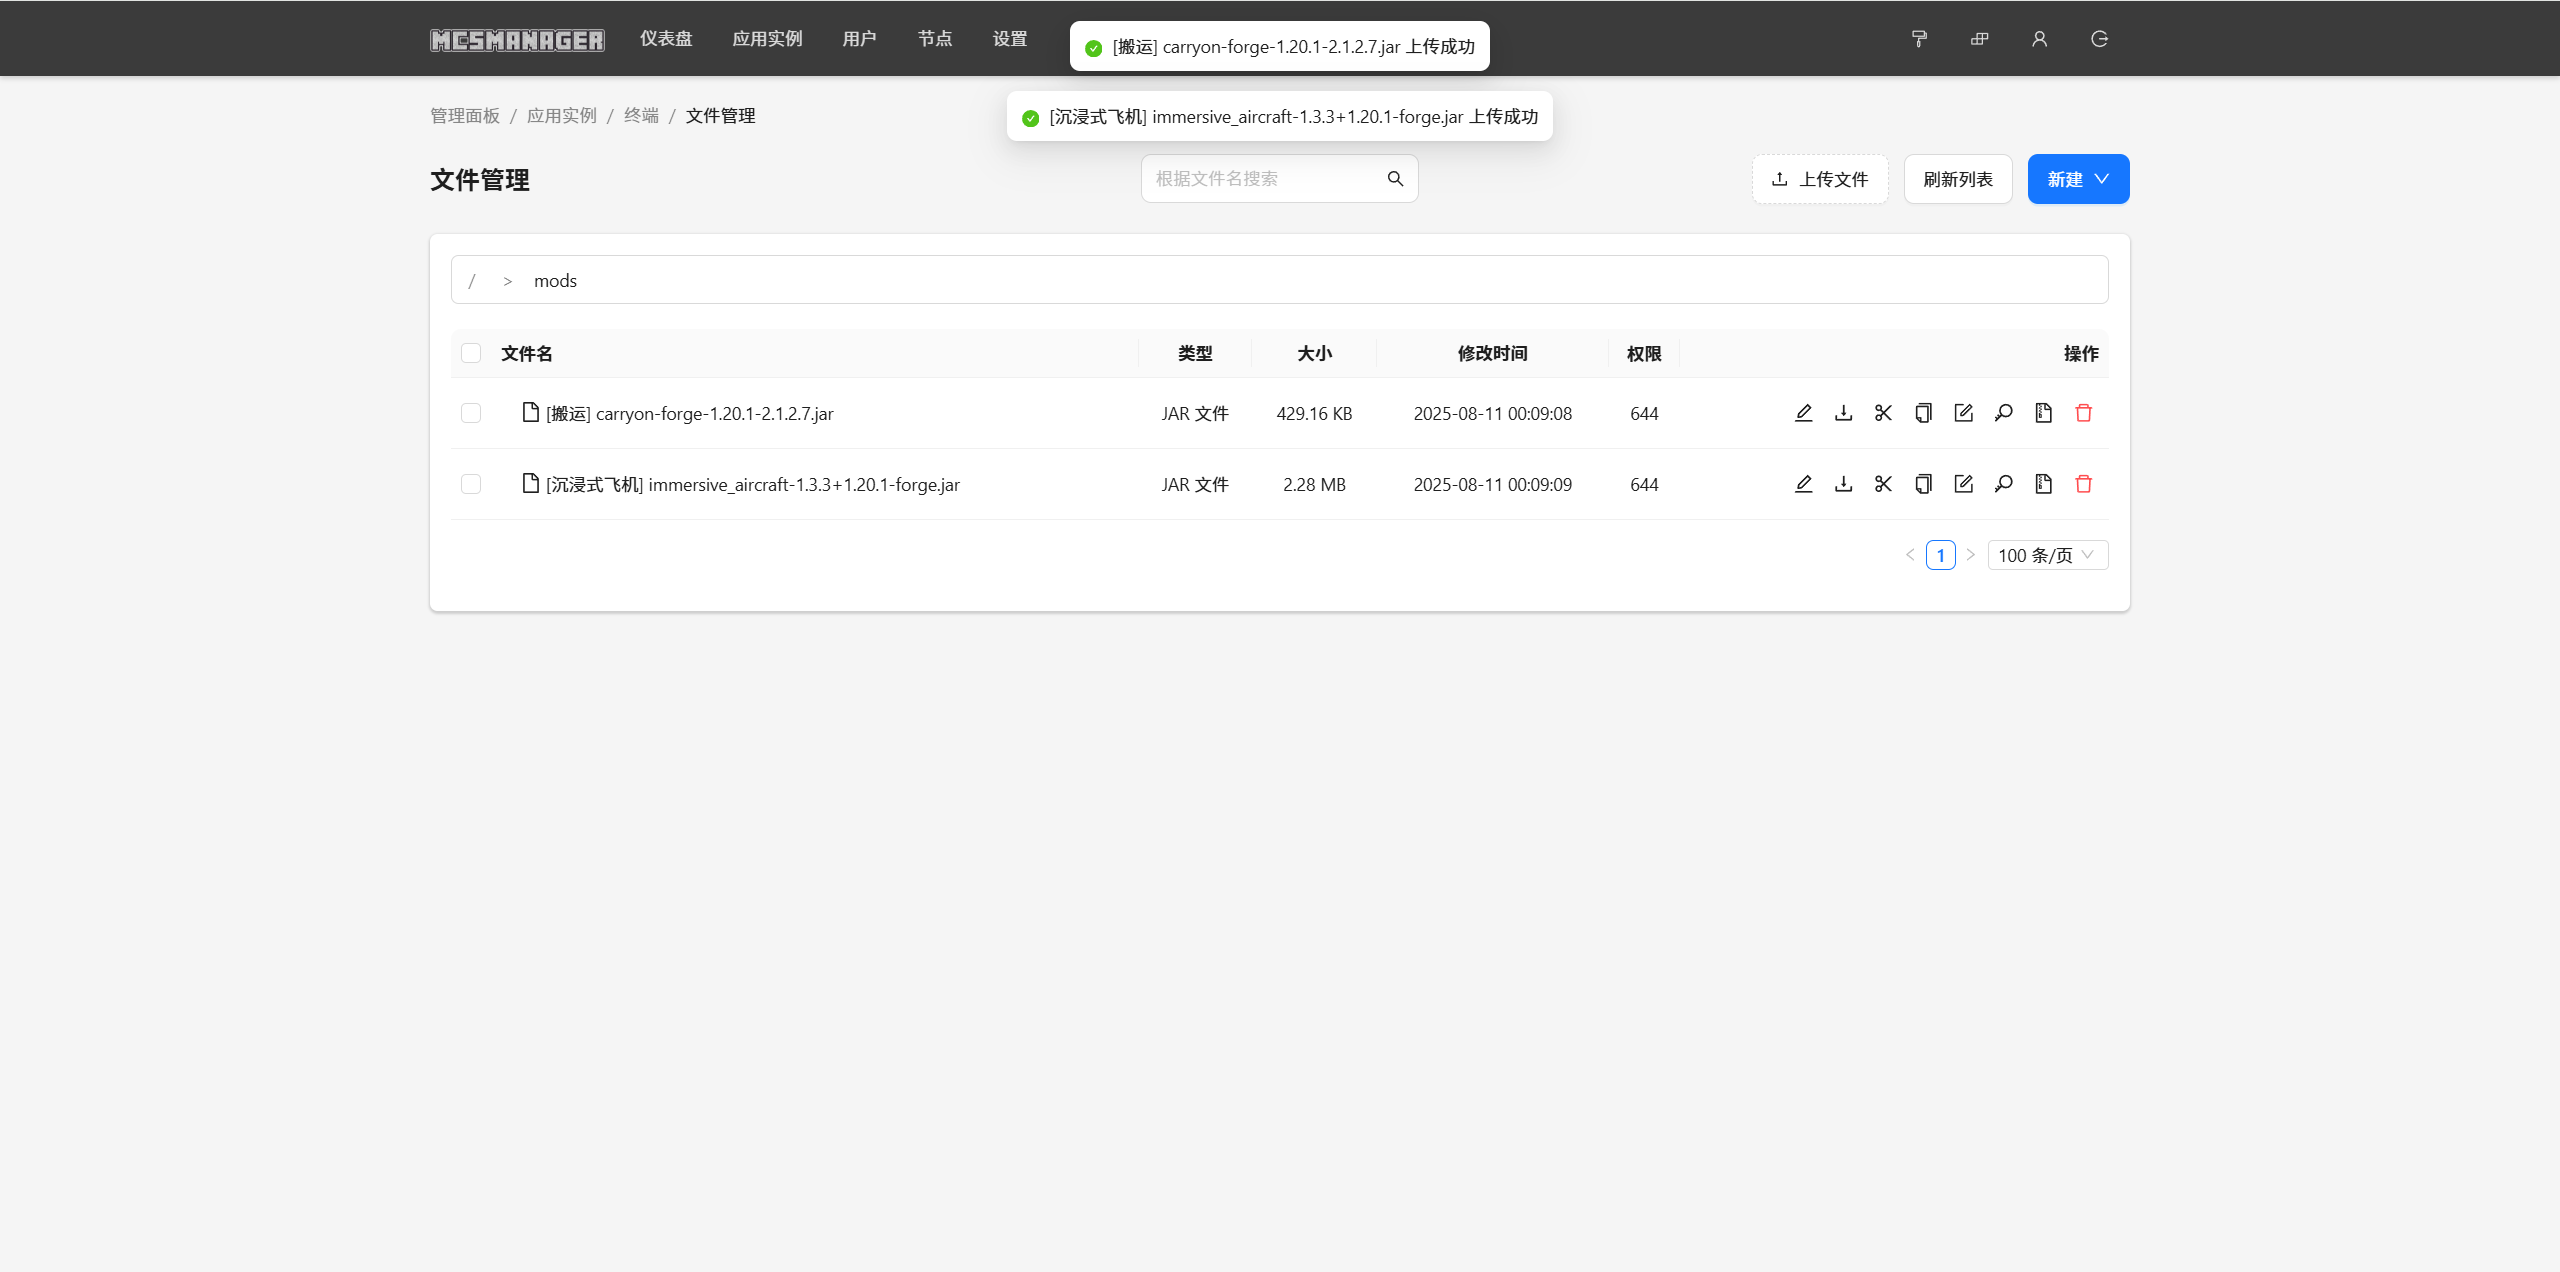The width and height of the screenshot is (2560, 1272).
Task: Cut the carryon-forge jar with scissors icon
Action: pos(1883,413)
